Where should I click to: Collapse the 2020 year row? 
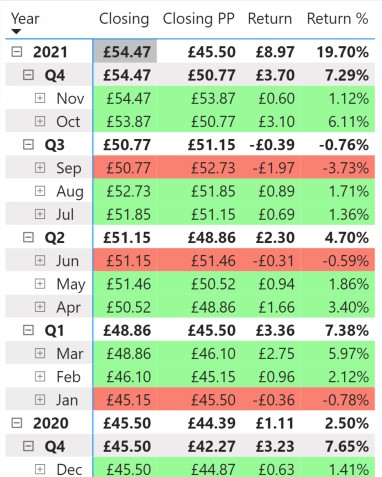[x=17, y=423]
